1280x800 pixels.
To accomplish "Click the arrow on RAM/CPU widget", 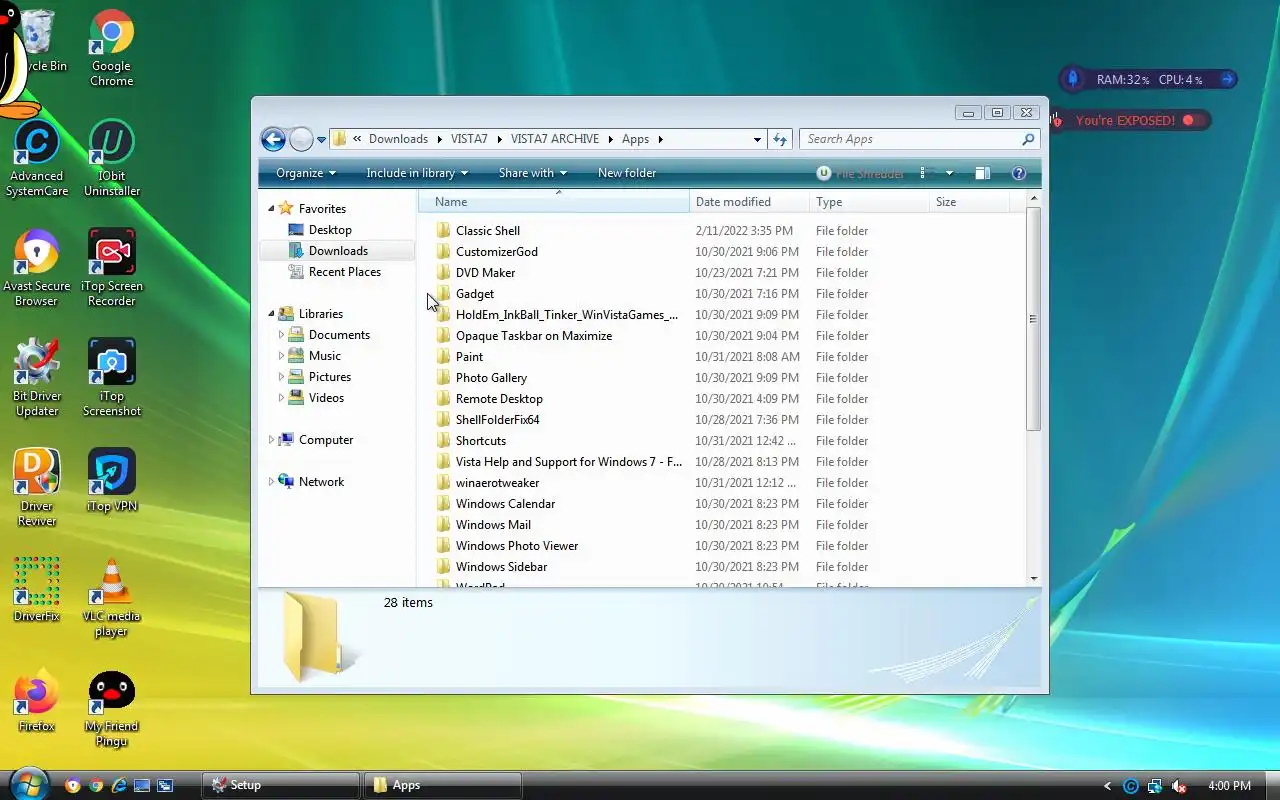I will pyautogui.click(x=1227, y=79).
